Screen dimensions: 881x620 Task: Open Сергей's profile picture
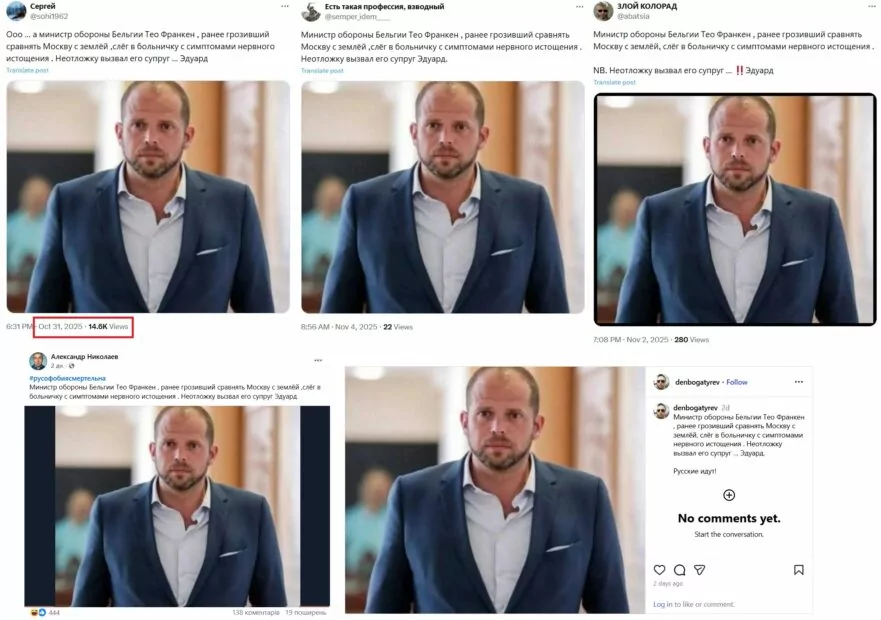click(x=13, y=12)
